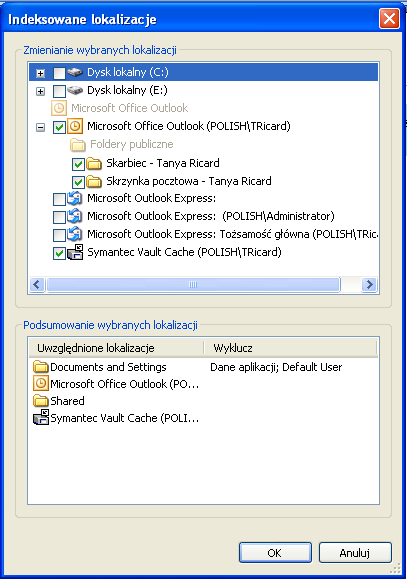
Task: Uncheck Microsoft Office Outlook (POLISH\TRicard) checkbox
Action: (x=59, y=127)
